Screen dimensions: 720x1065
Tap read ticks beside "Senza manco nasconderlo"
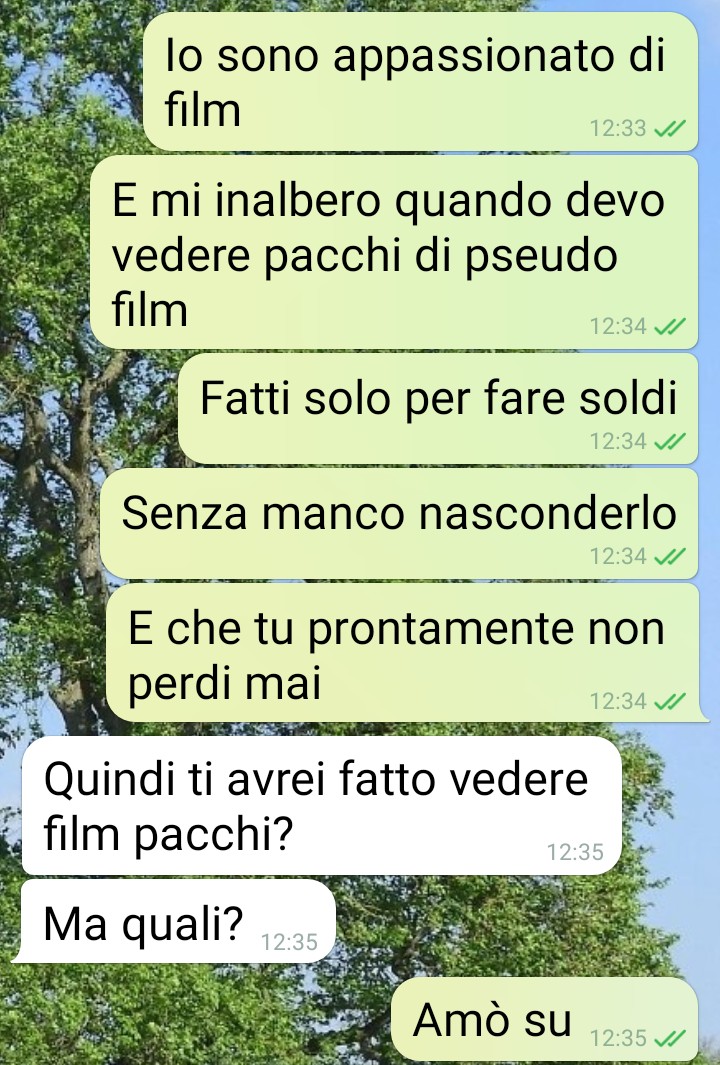coord(670,556)
